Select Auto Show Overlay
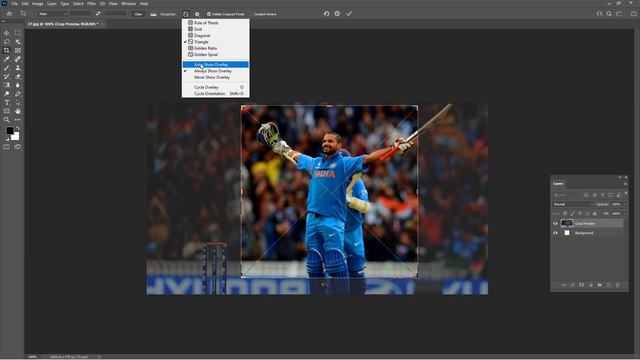The image size is (640, 360). coord(215,64)
